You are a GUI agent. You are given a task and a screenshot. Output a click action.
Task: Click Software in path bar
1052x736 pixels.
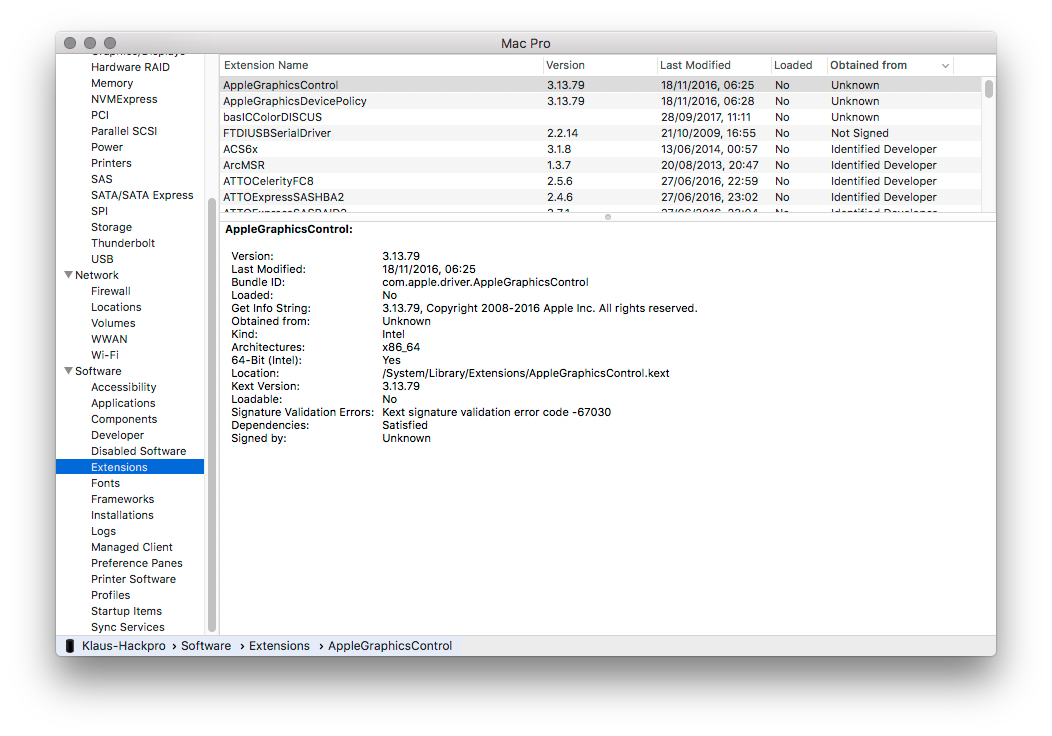(206, 645)
